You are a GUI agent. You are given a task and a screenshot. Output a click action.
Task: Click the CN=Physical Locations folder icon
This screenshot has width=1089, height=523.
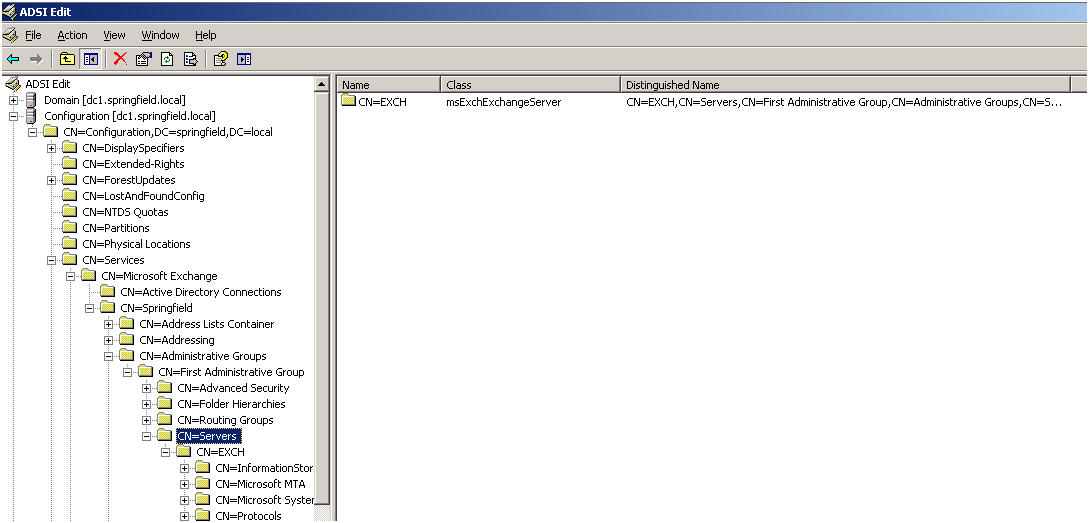click(69, 244)
